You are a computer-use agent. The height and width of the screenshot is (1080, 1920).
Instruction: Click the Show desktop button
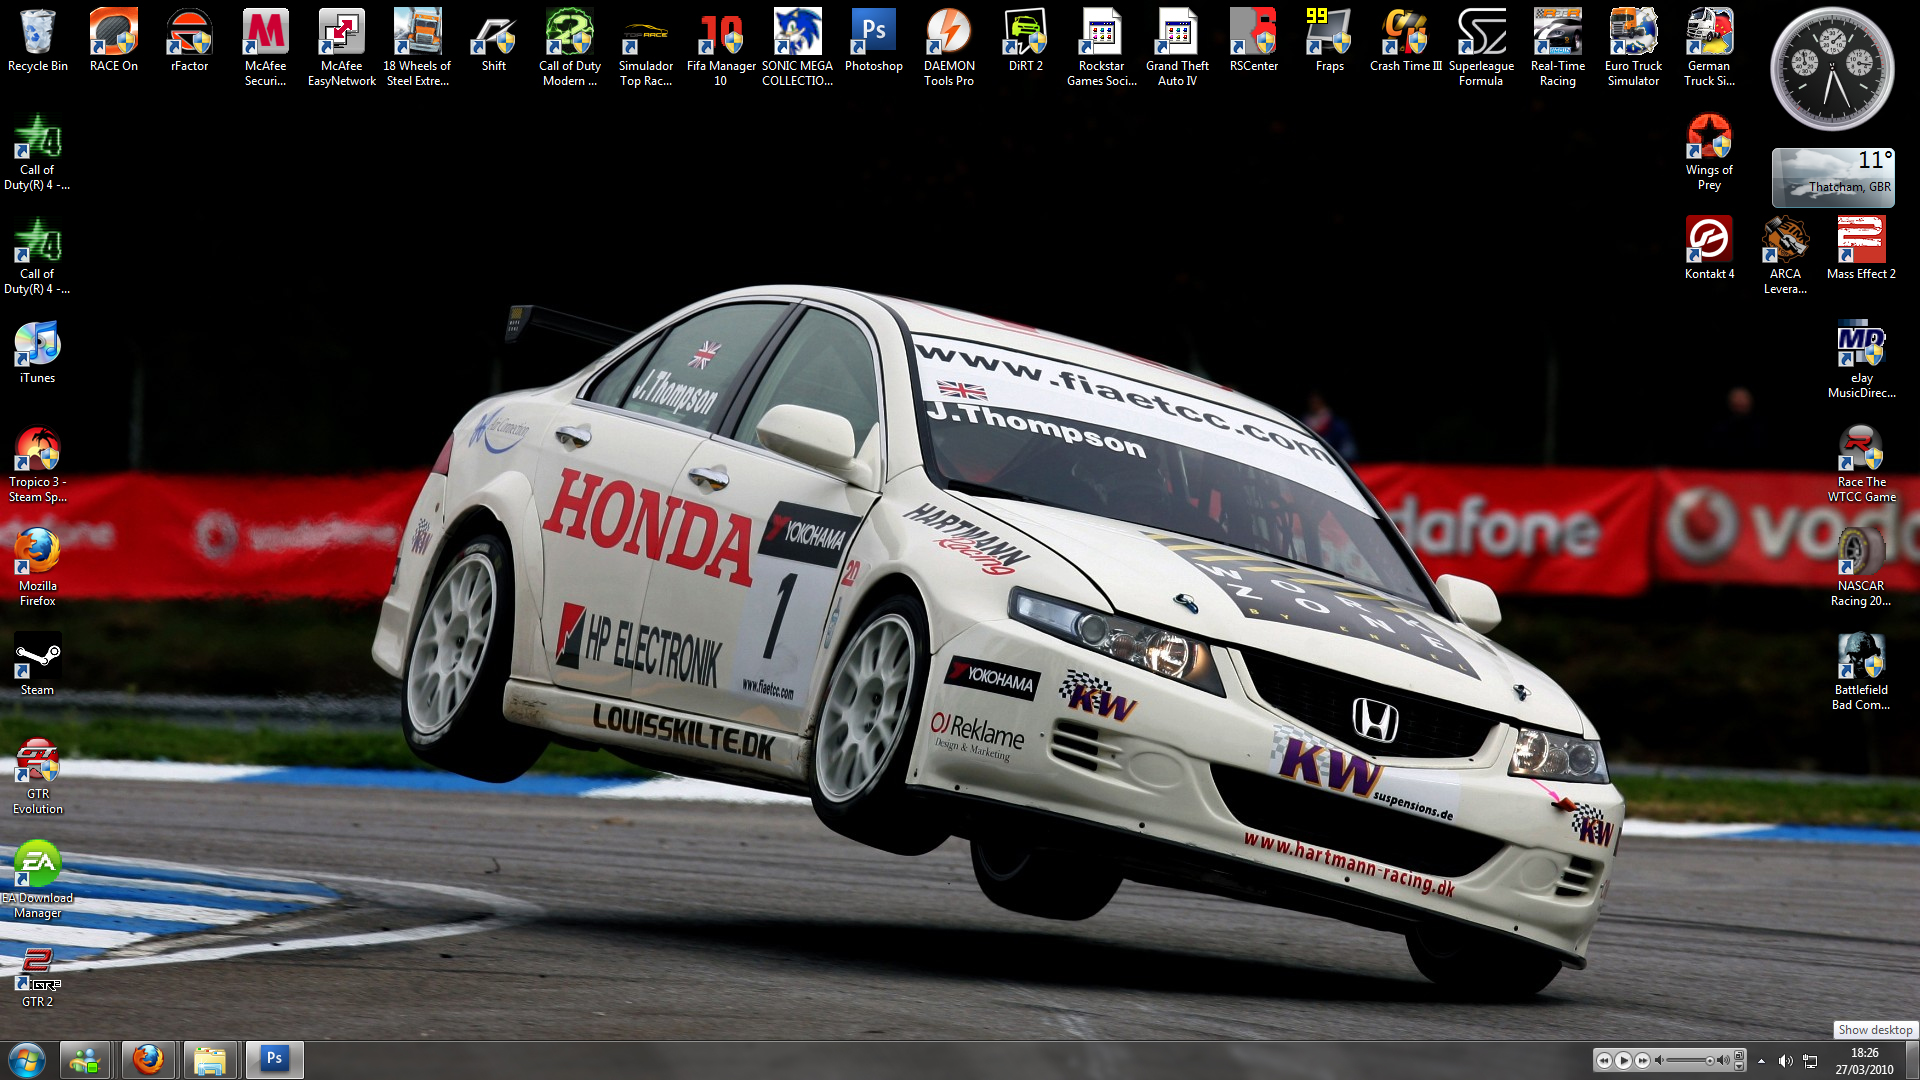click(1912, 1060)
